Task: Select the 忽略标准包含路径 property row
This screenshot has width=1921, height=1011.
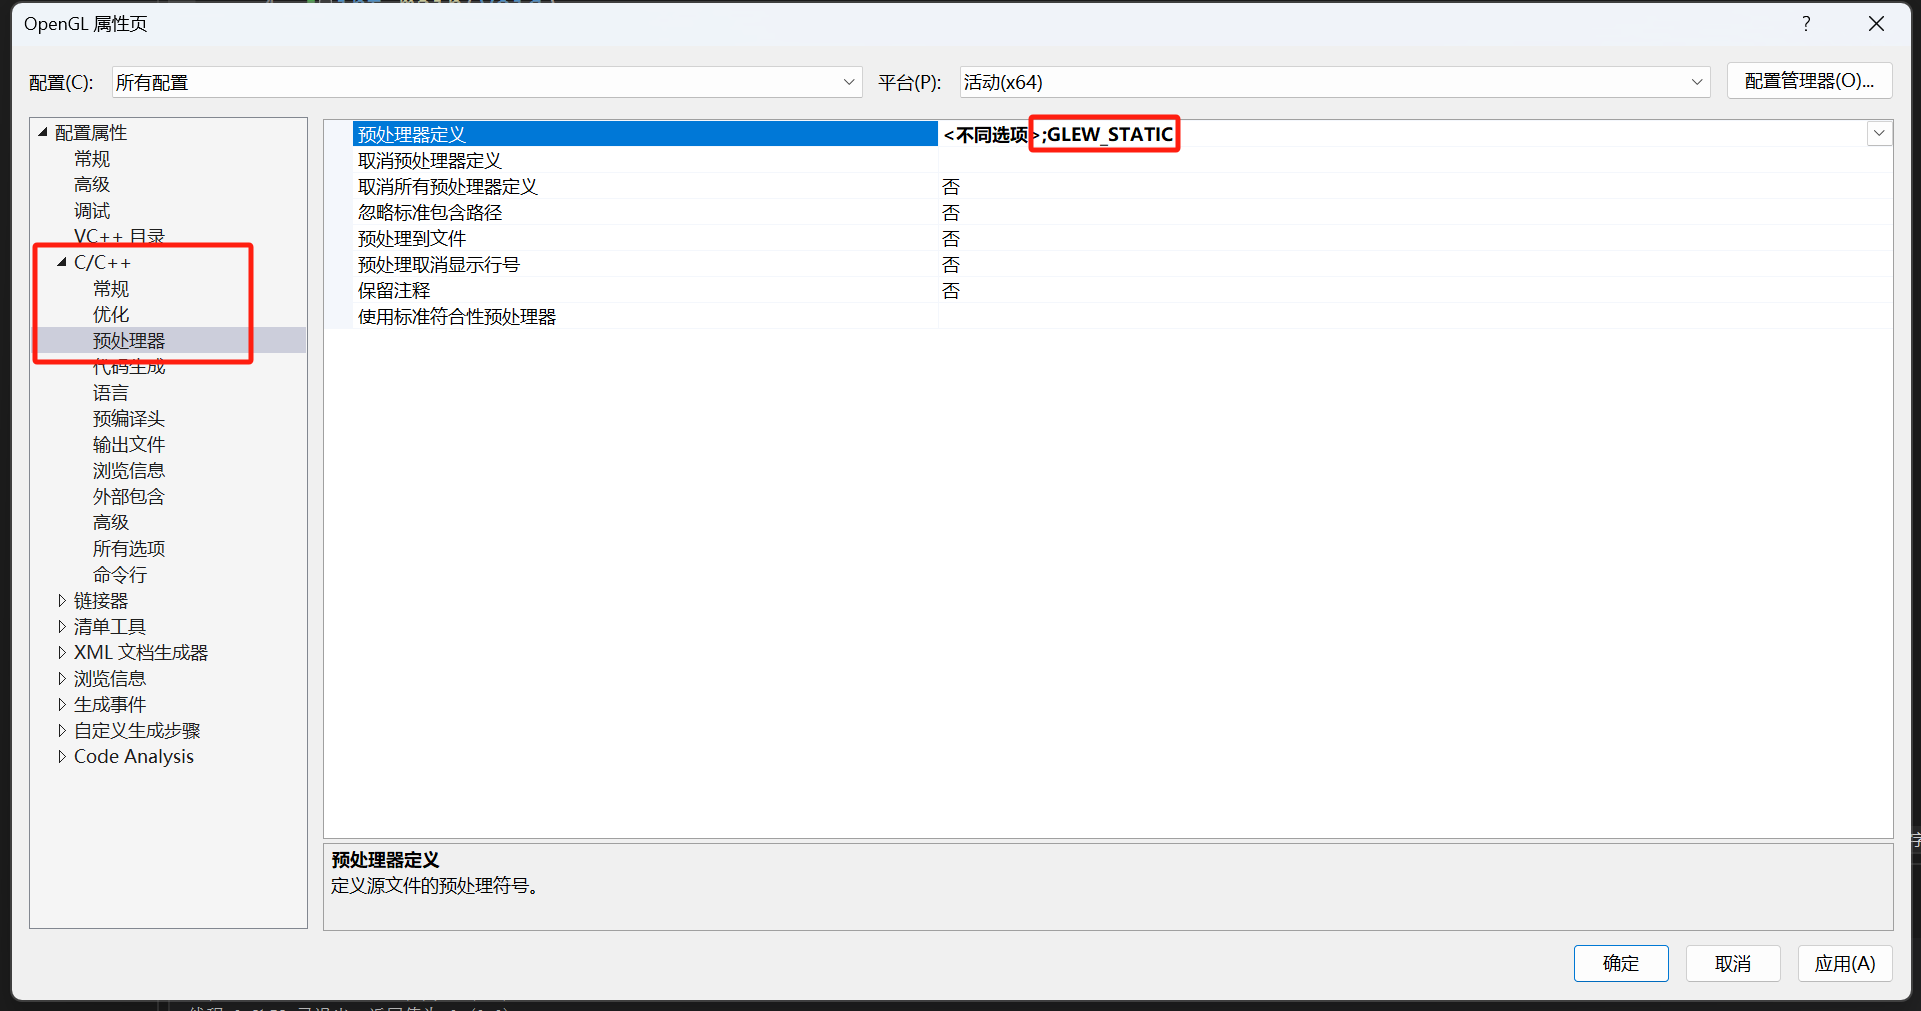Action: tap(645, 212)
